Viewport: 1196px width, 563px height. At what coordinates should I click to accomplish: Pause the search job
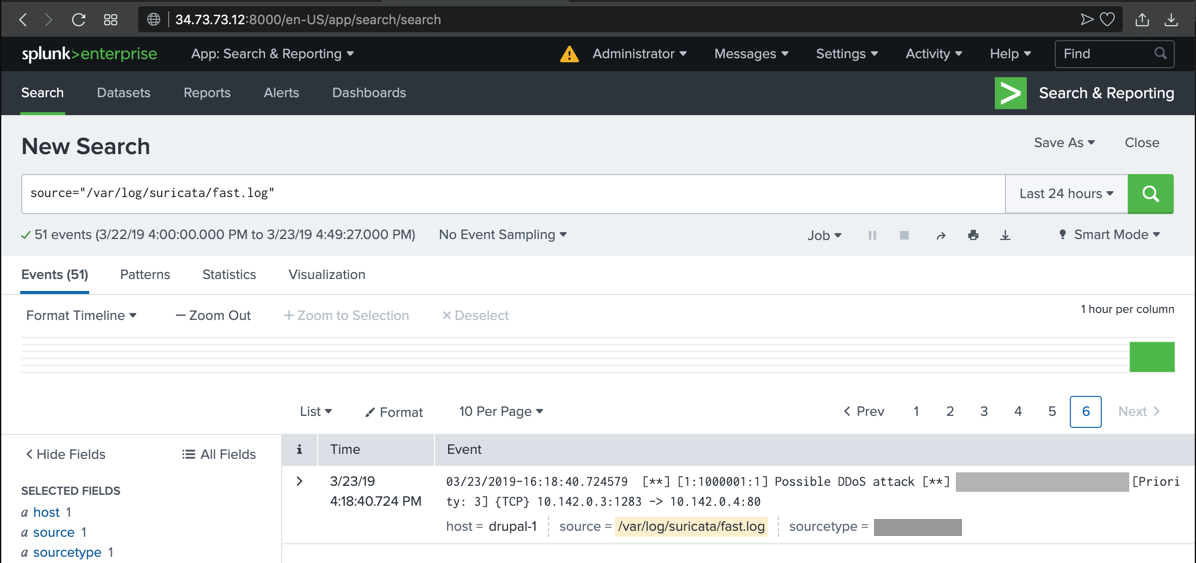pyautogui.click(x=872, y=235)
